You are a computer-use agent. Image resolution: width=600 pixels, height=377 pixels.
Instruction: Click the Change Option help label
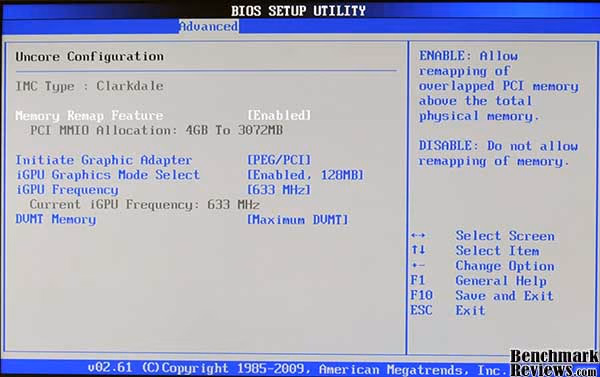(x=505, y=266)
